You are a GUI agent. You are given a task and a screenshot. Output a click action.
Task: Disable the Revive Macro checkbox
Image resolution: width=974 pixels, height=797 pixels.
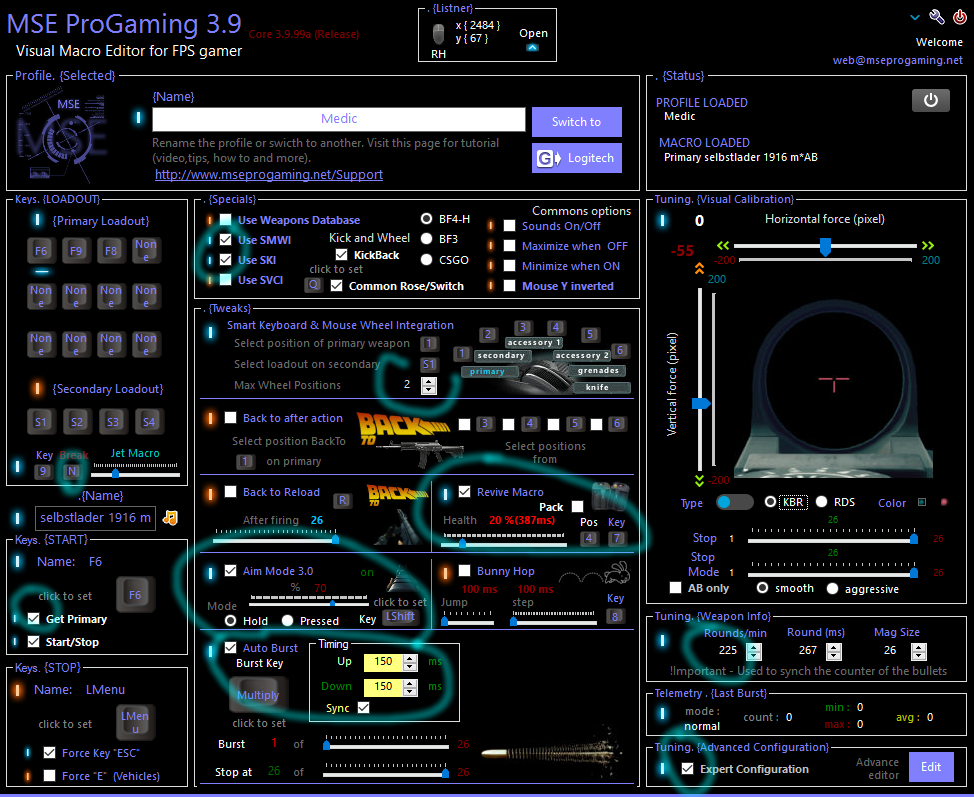[464, 491]
